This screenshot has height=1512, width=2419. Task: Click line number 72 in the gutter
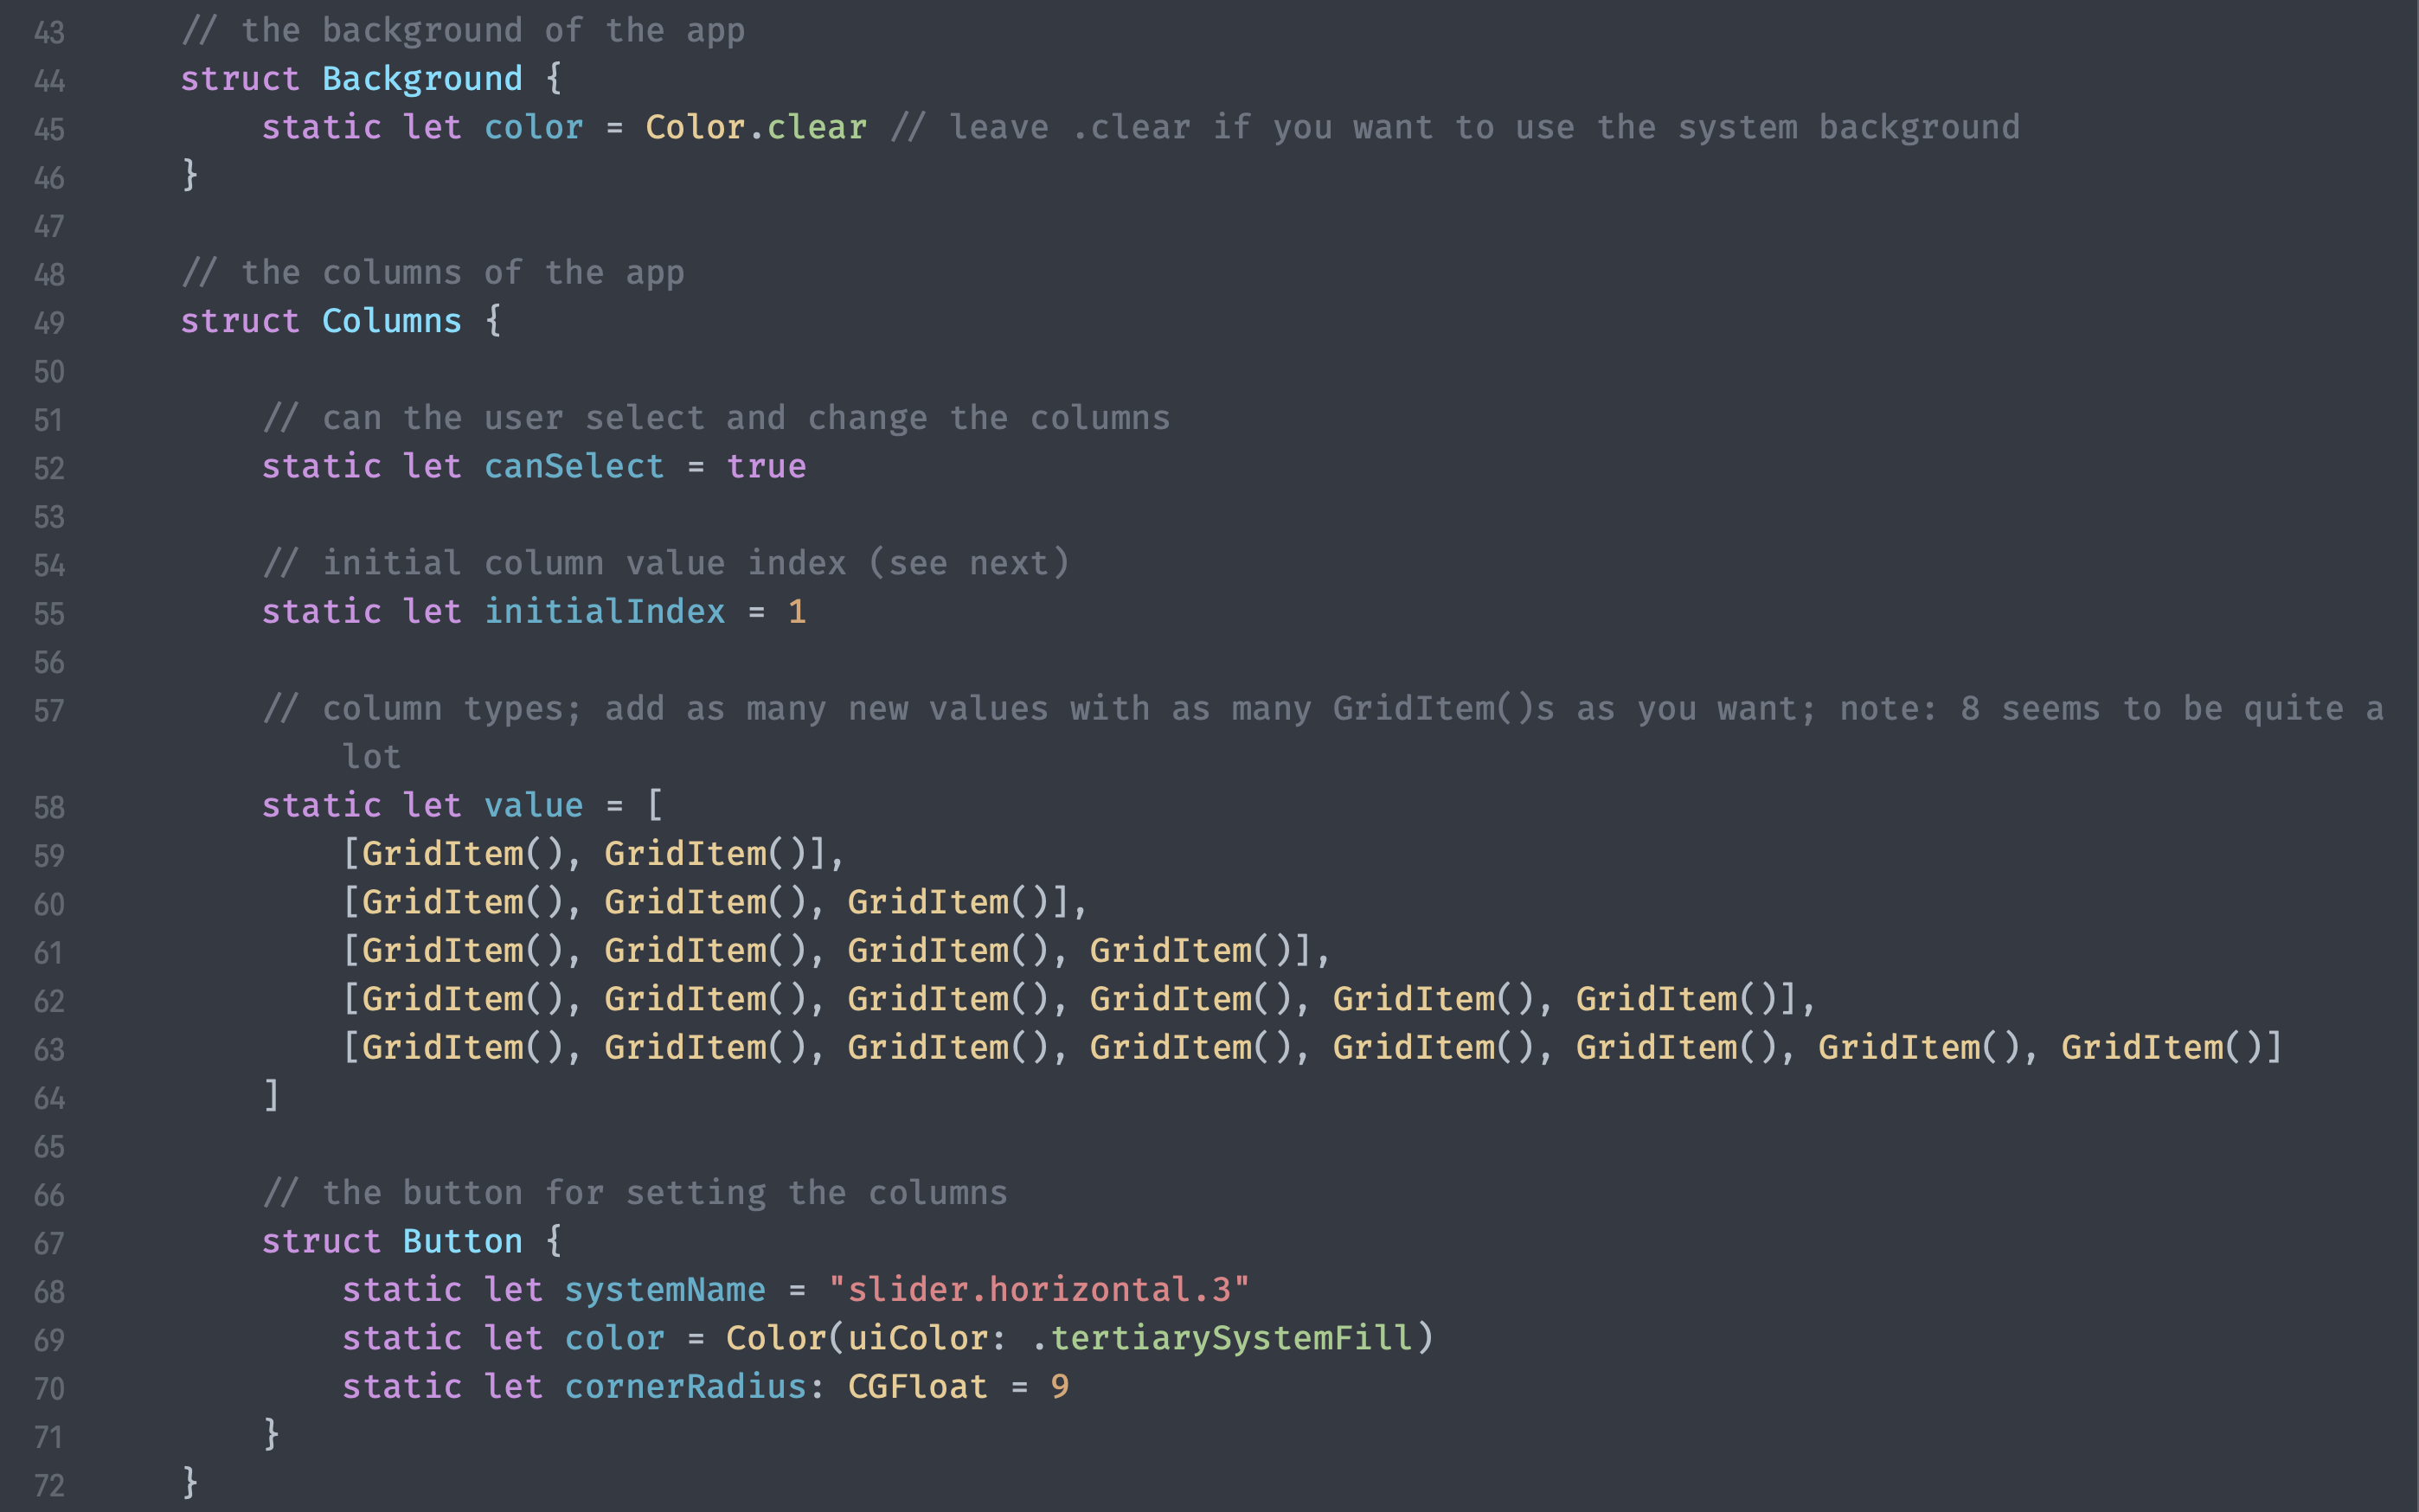pos(49,1486)
